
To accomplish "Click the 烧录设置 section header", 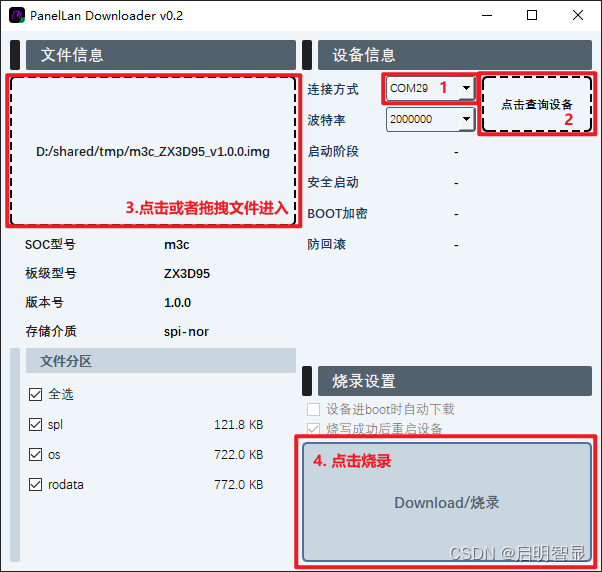I will (455, 381).
